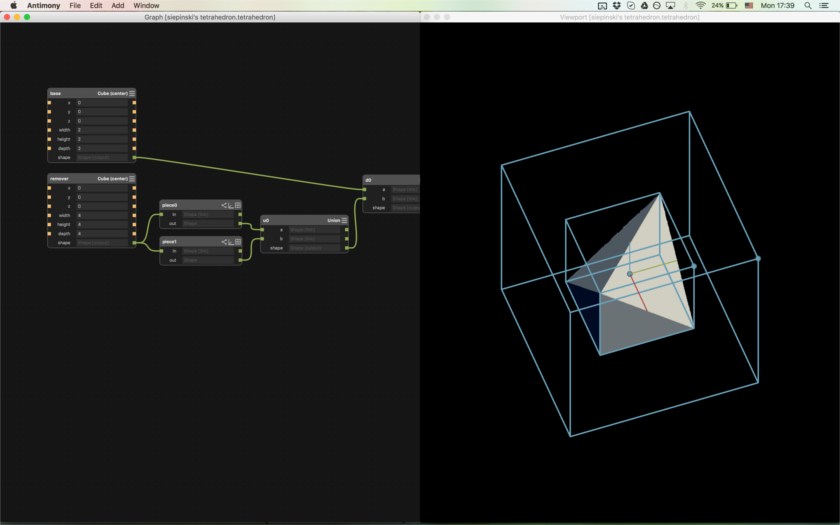The width and height of the screenshot is (840, 525).
Task: Click the d0 node 'b' input port
Action: click(x=364, y=198)
